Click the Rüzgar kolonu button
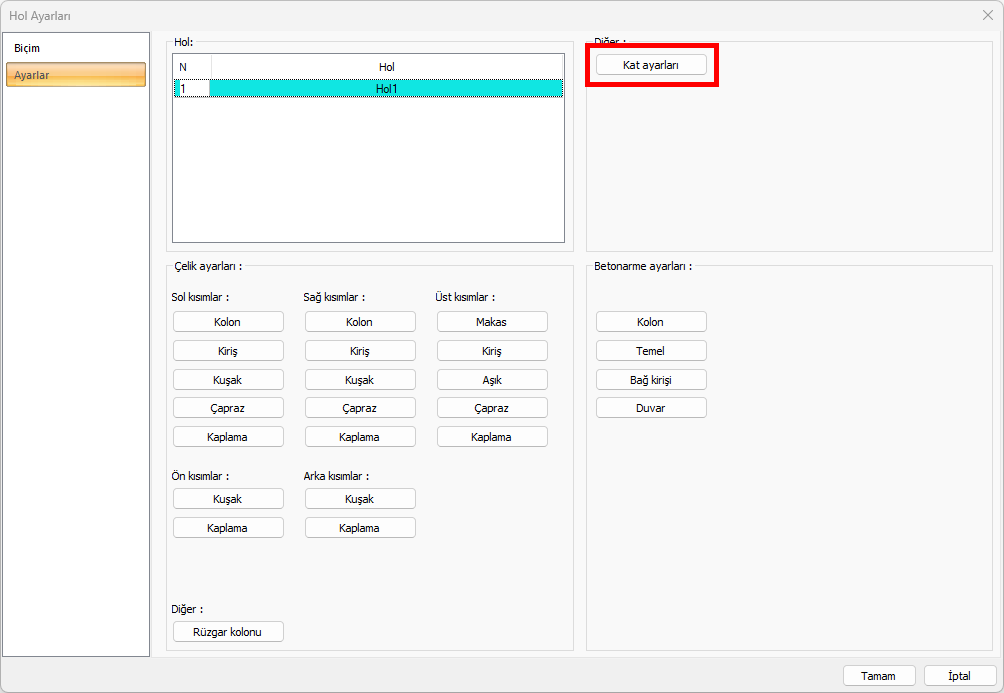Image resolution: width=1004 pixels, height=693 pixels. pyautogui.click(x=227, y=632)
